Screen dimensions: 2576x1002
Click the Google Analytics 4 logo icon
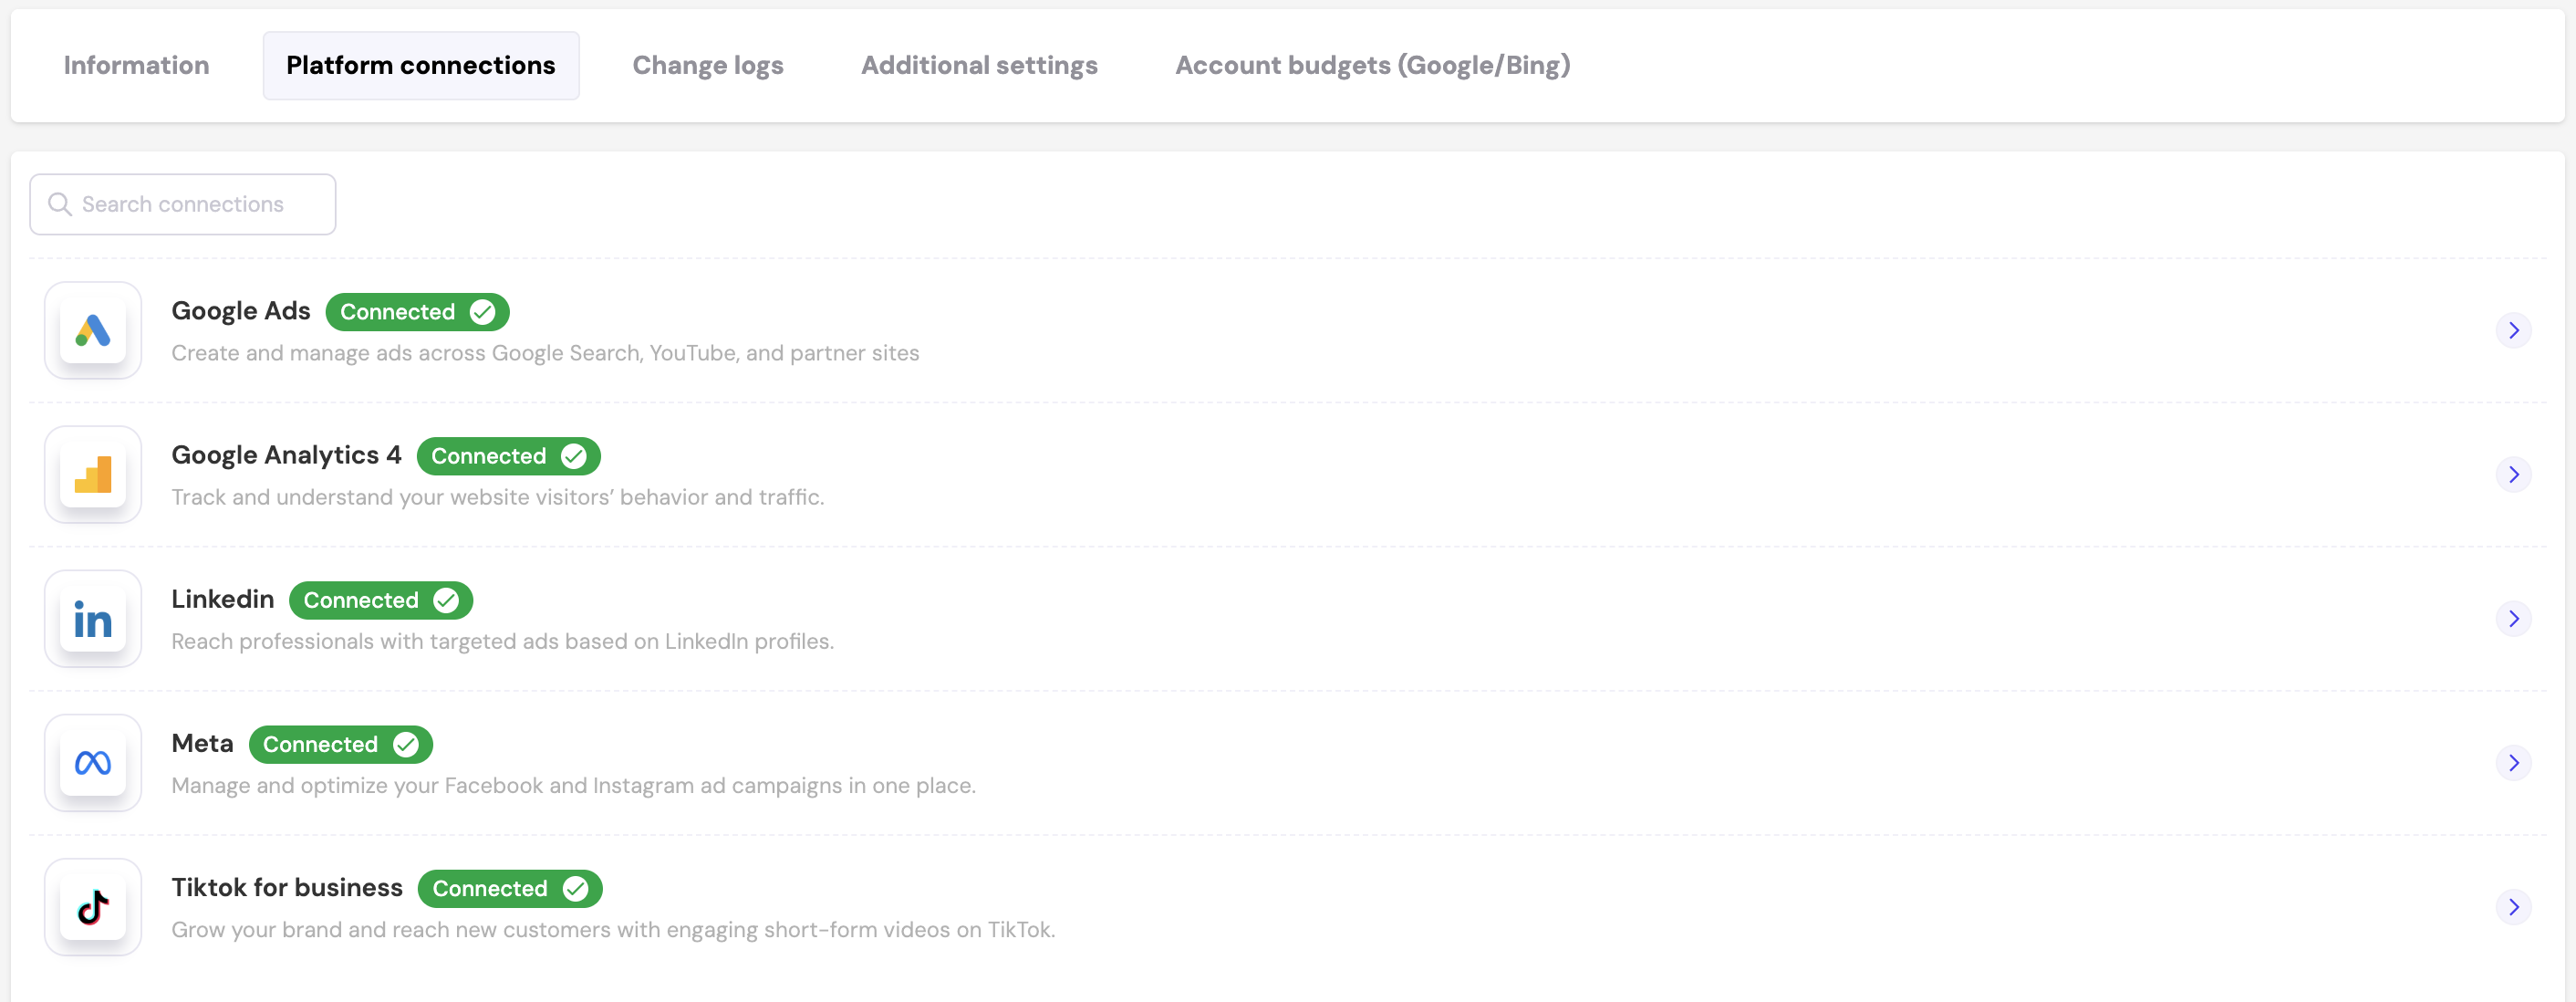(93, 475)
